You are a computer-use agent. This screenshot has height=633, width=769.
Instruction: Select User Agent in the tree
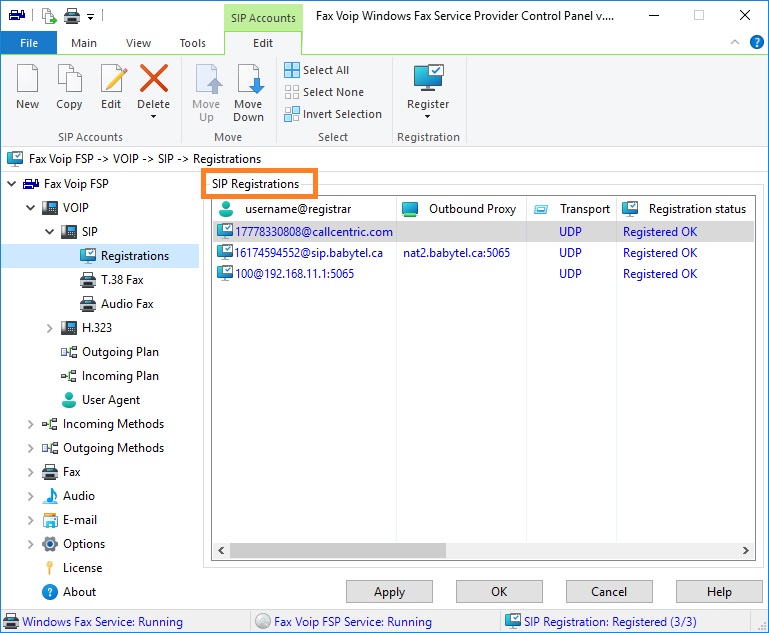111,400
